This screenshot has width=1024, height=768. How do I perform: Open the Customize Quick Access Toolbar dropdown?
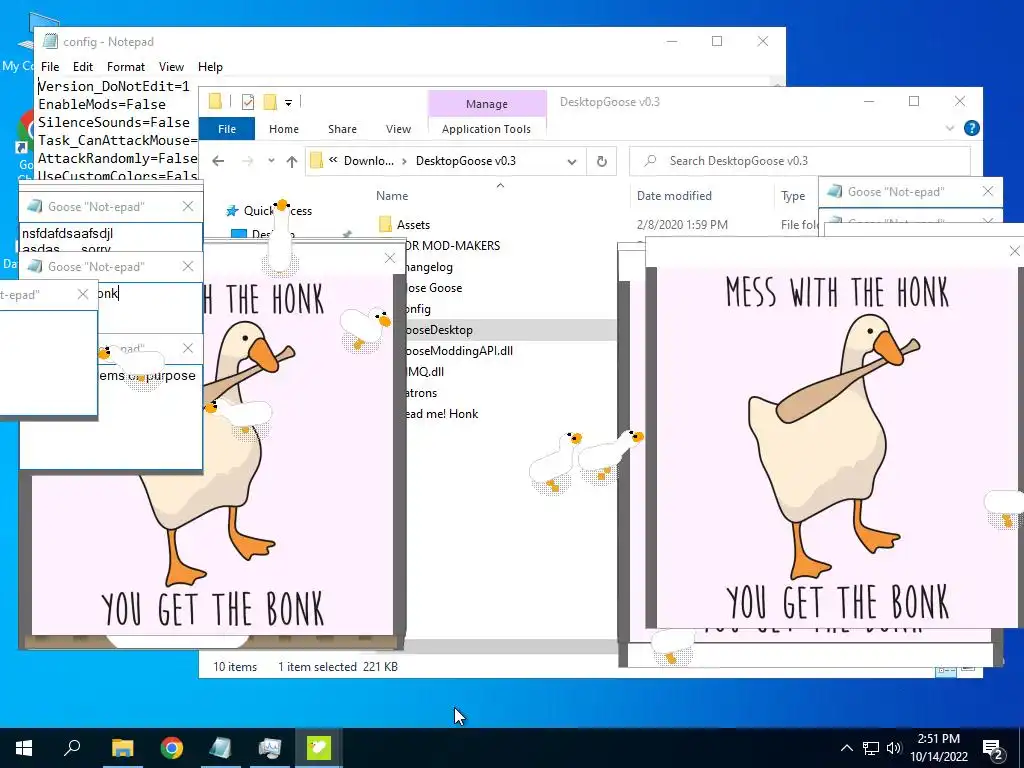tap(288, 103)
